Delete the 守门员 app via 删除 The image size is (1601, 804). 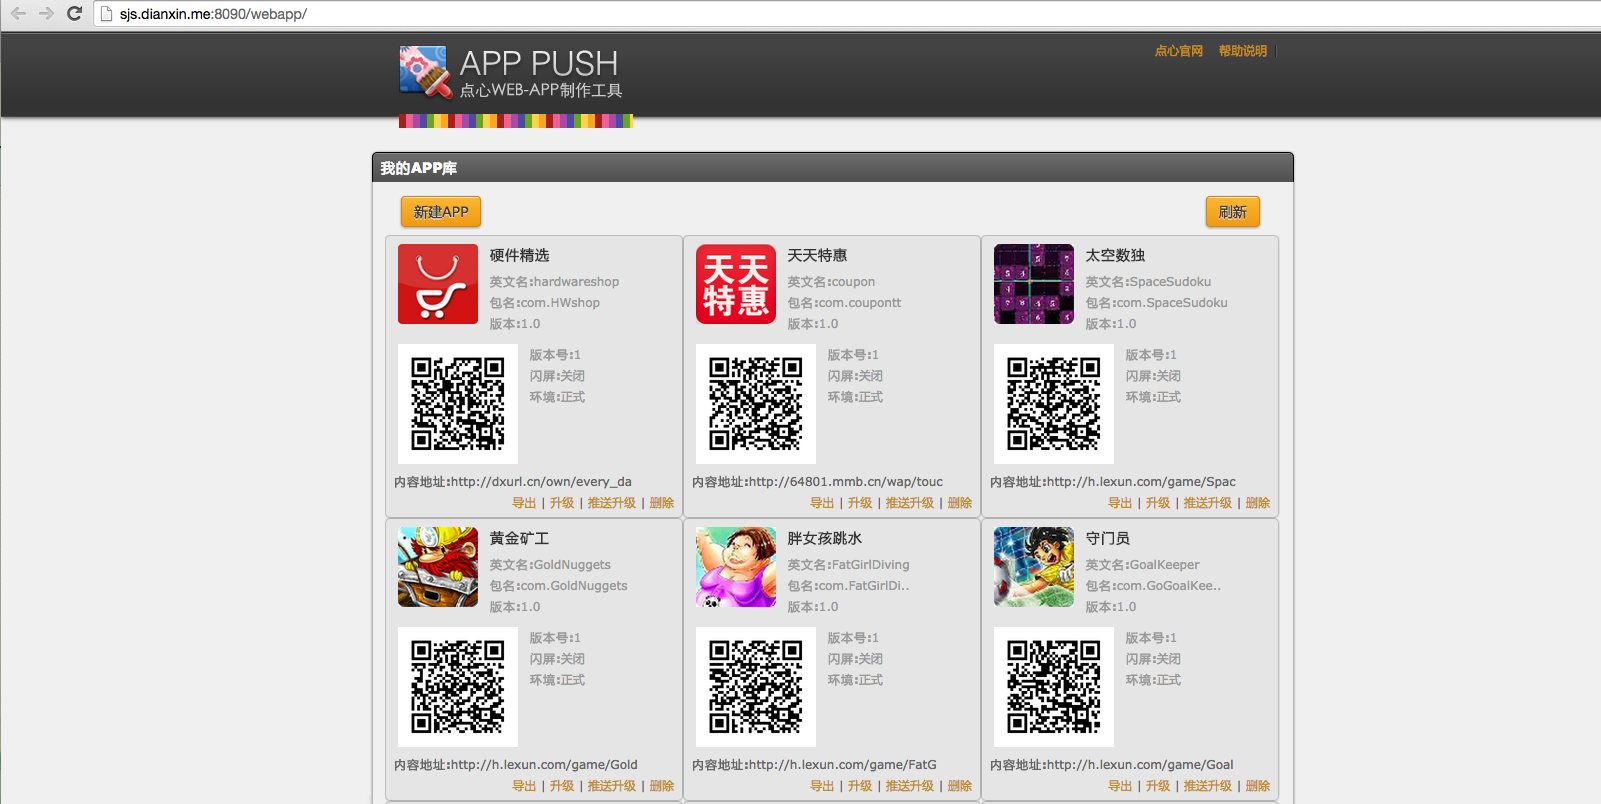click(1258, 786)
